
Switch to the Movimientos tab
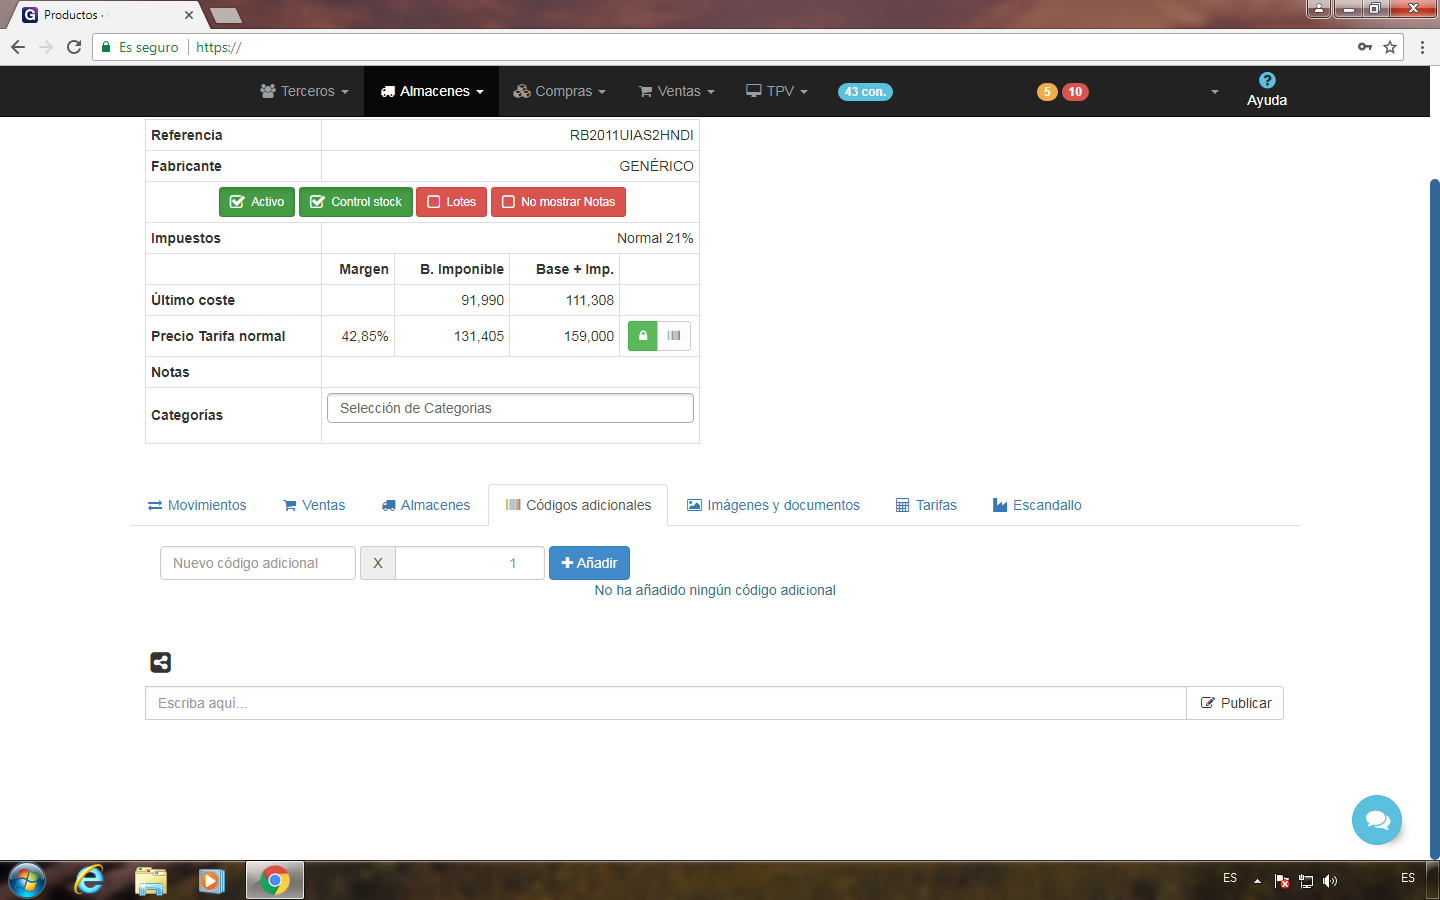pyautogui.click(x=197, y=505)
